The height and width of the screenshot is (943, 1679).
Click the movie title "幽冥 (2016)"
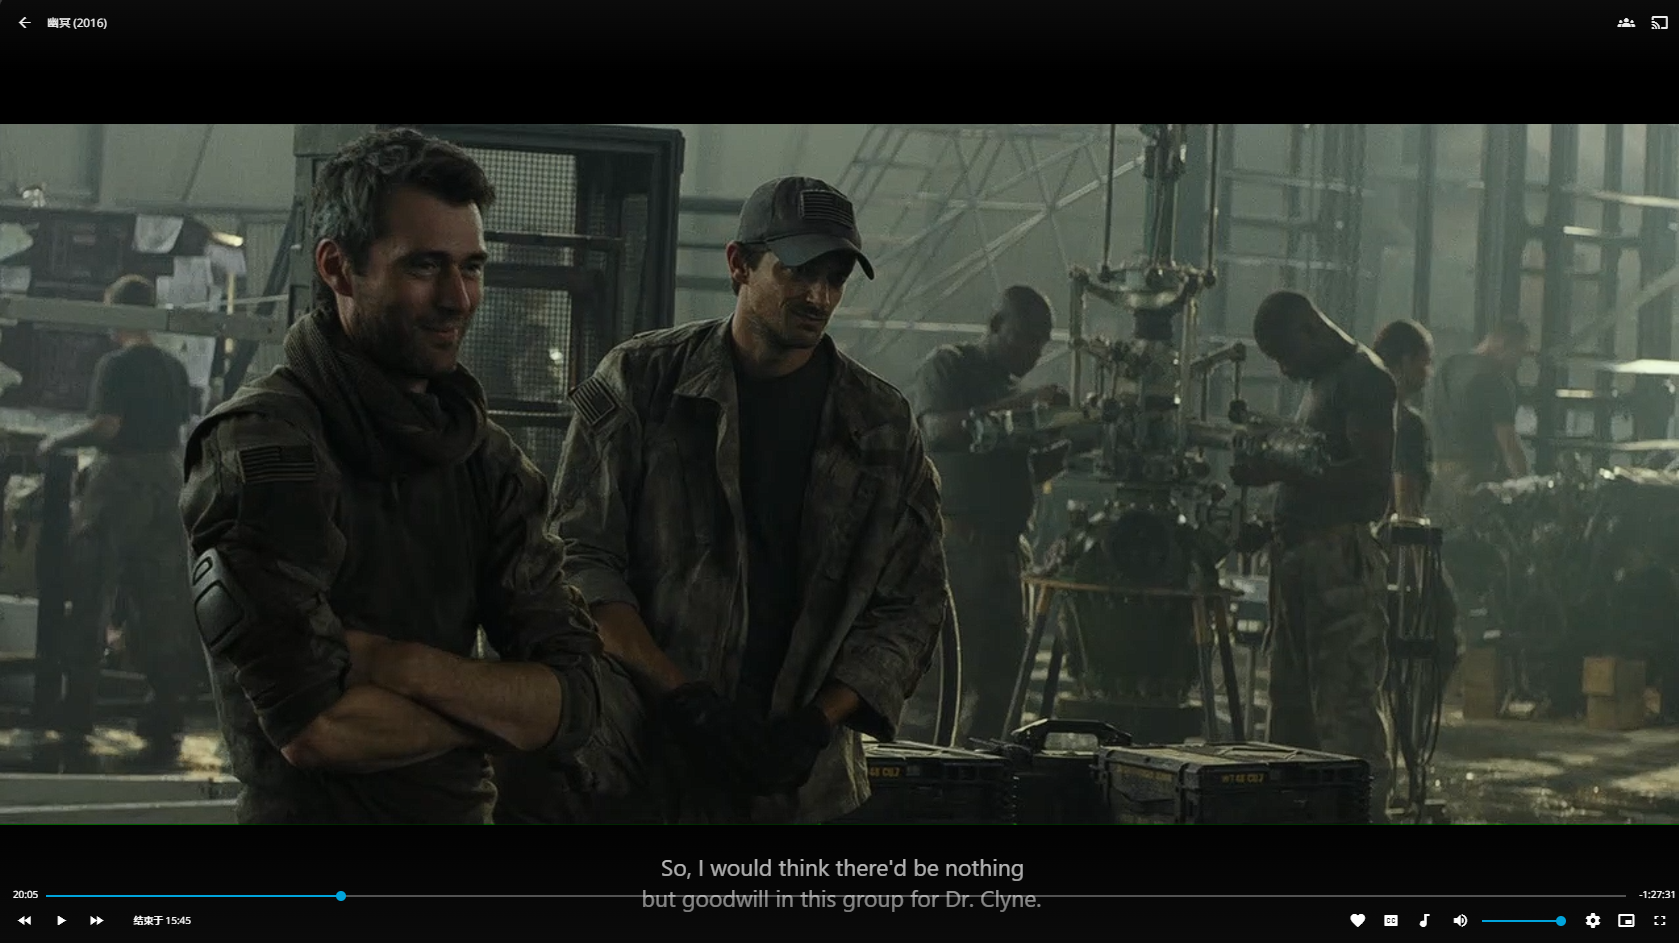[x=77, y=23]
